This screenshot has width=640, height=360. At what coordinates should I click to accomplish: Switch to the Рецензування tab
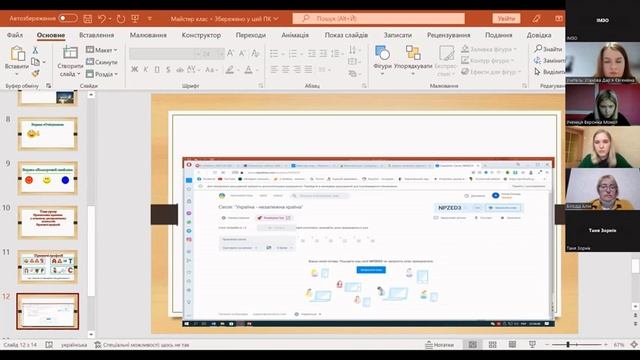(x=449, y=35)
